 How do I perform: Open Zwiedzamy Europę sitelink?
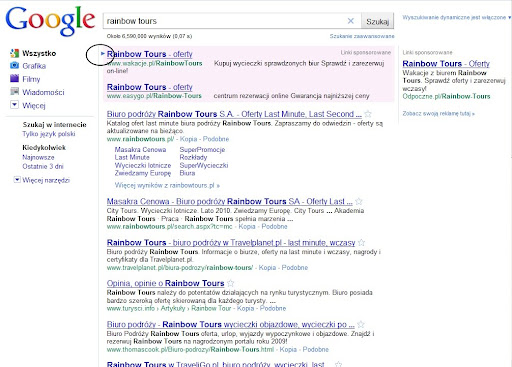pos(143,173)
